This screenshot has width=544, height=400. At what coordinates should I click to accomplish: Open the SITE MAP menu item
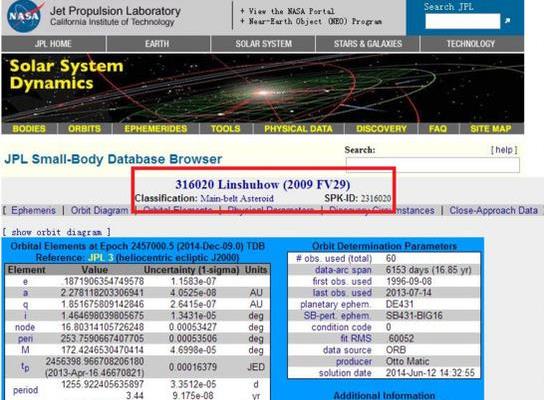pos(491,129)
